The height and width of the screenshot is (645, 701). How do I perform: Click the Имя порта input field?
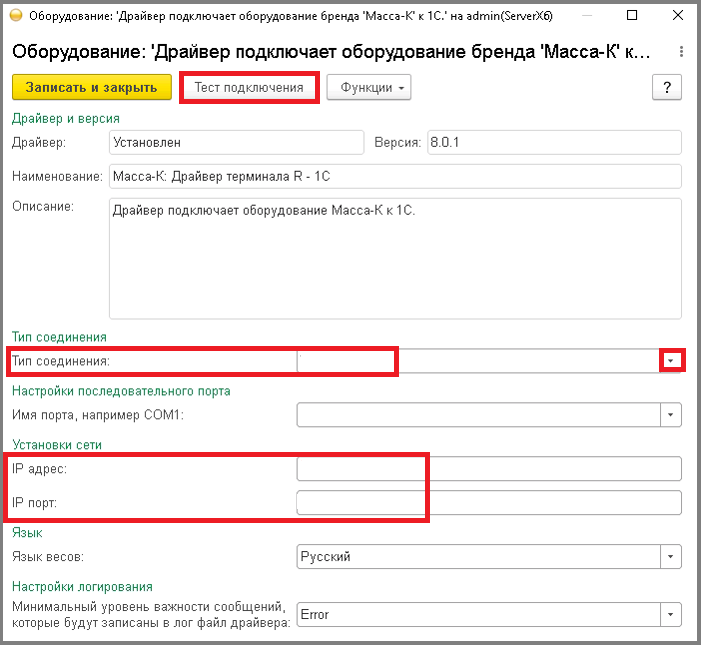pos(478,415)
